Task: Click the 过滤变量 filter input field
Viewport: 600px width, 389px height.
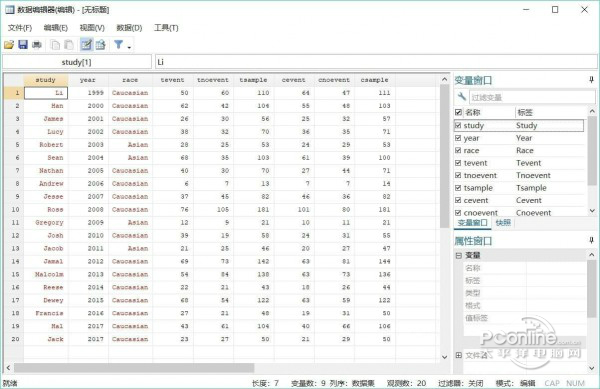Action: 532,97
